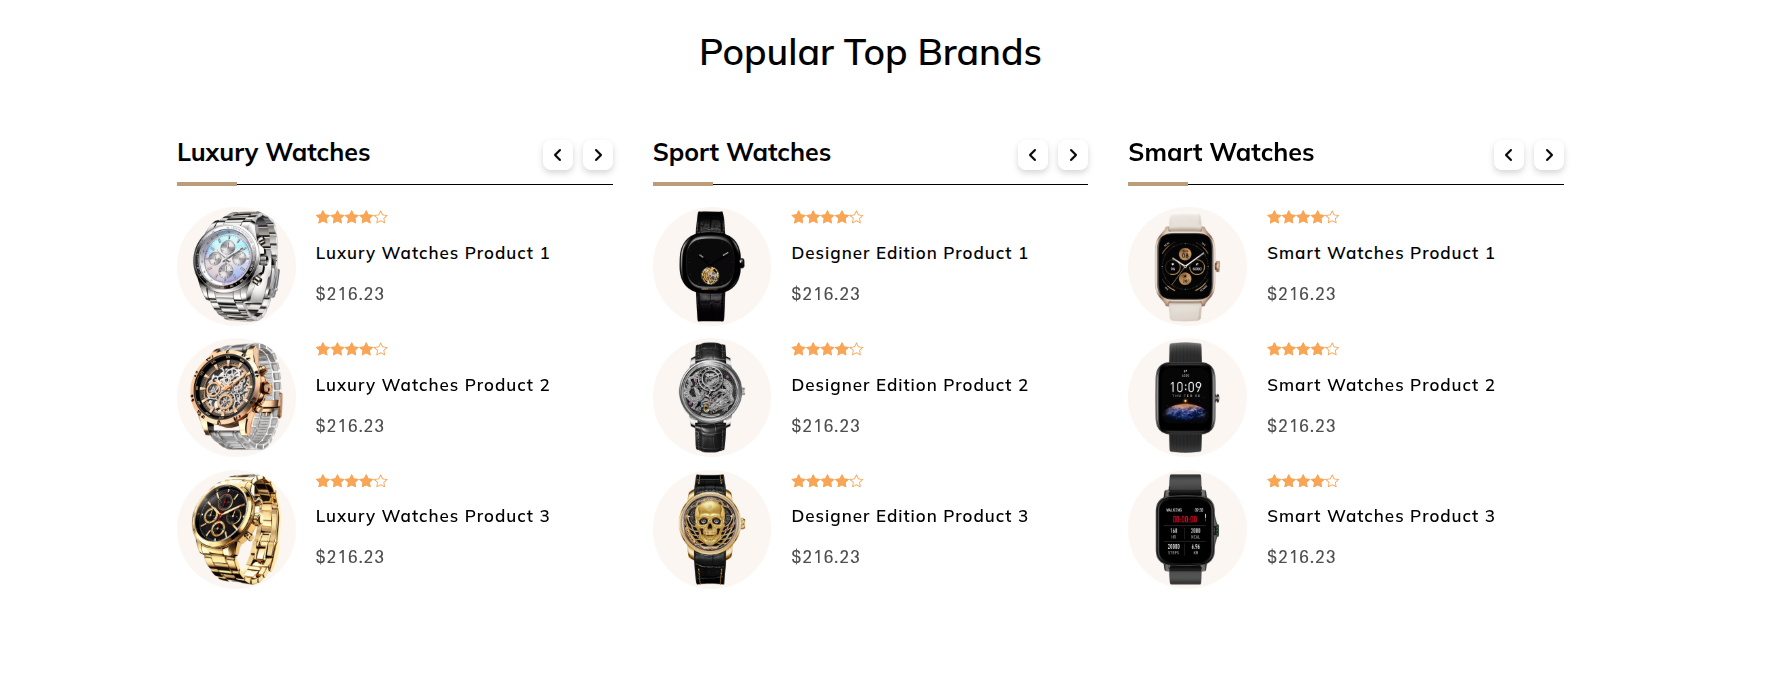The width and height of the screenshot is (1790, 700).
Task: Open Smart Watches Product 1 title
Action: (1380, 253)
